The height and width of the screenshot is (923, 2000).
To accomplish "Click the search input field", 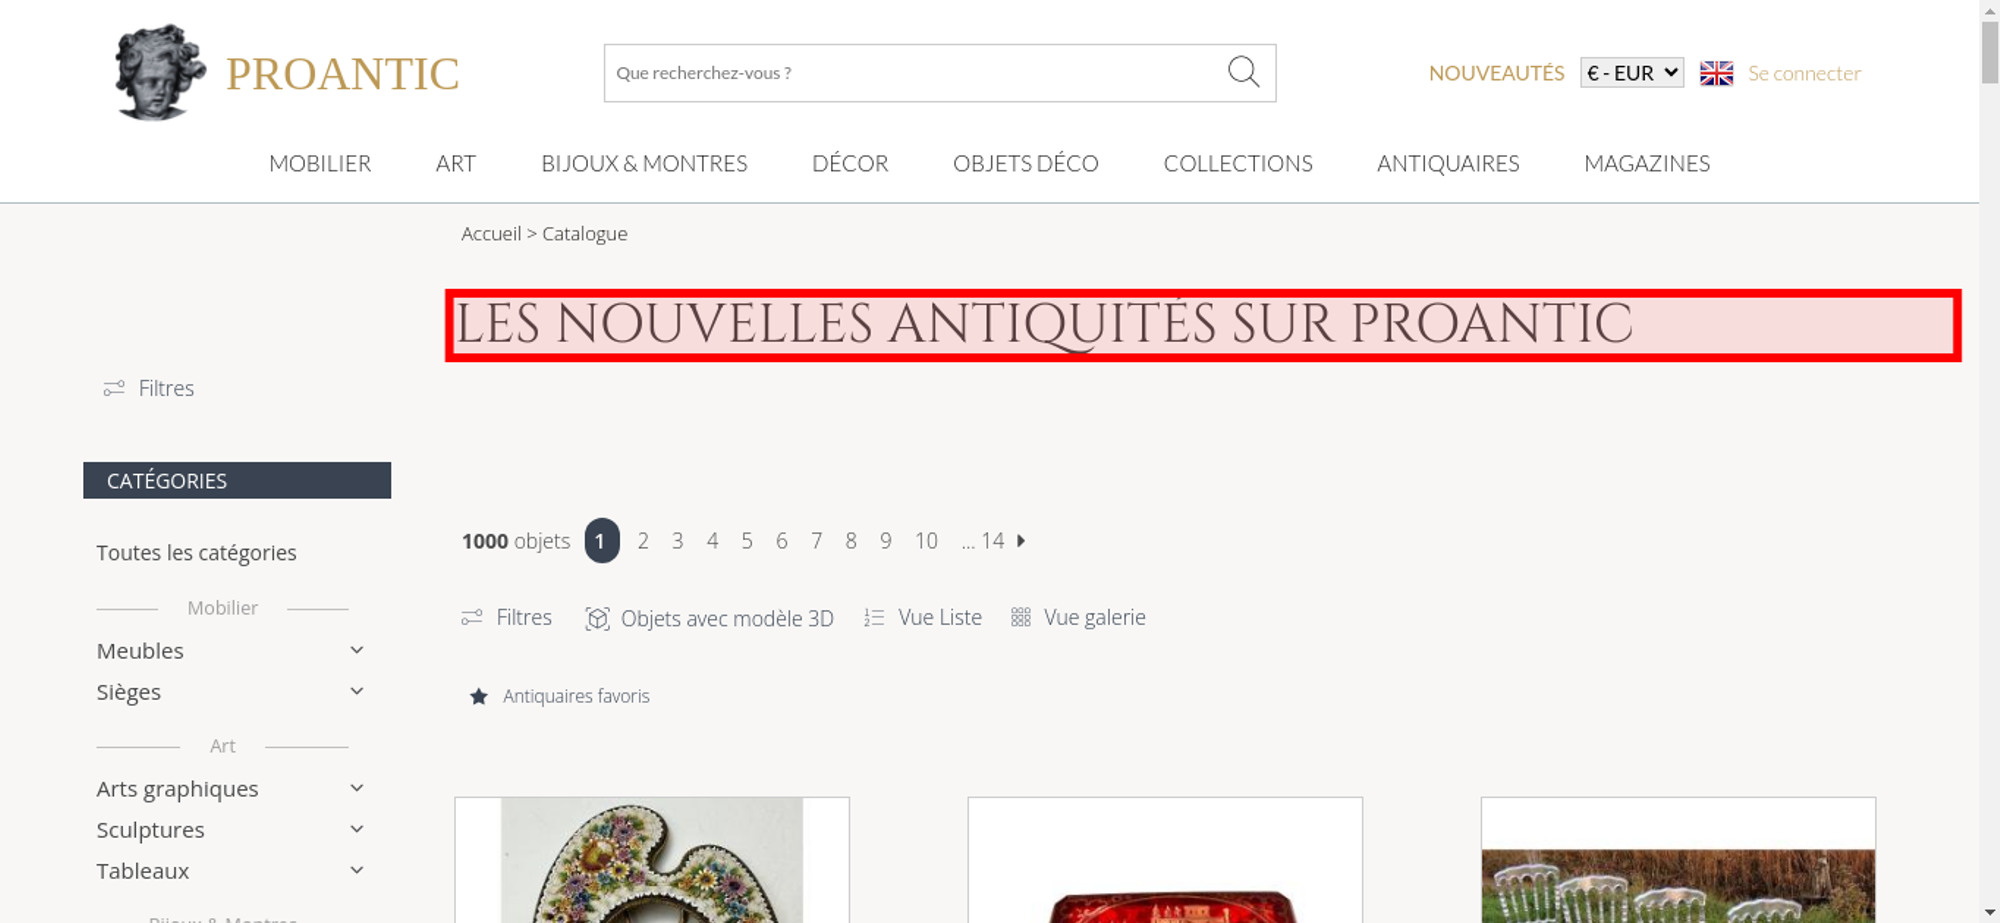I will 915,73.
